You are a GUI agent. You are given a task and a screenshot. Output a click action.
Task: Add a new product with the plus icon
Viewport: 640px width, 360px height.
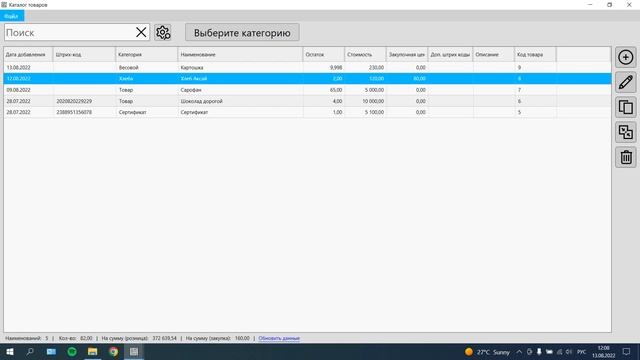tap(625, 58)
